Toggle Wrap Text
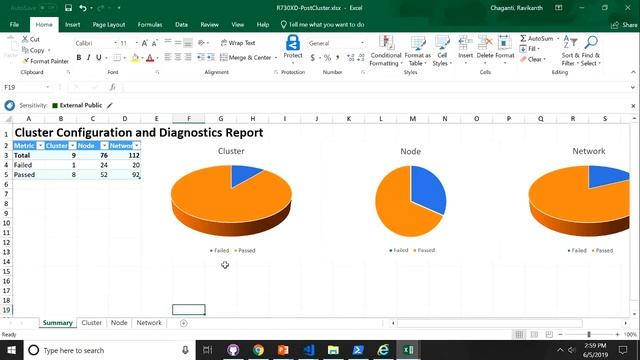 click(238, 43)
